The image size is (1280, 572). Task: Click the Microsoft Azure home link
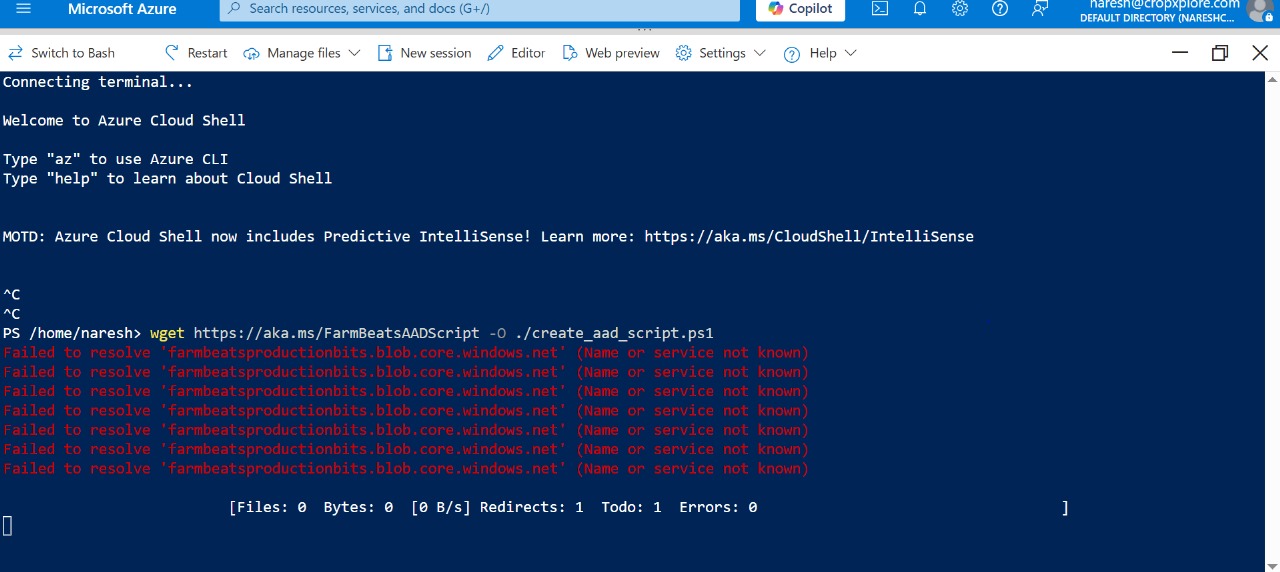(x=122, y=8)
